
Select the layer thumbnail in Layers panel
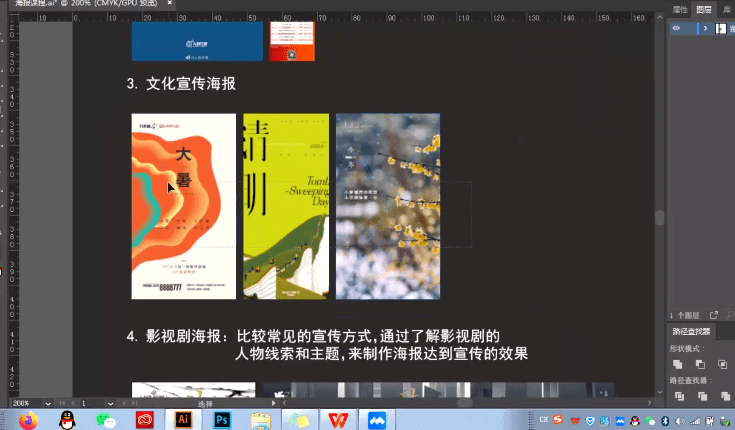723,29
